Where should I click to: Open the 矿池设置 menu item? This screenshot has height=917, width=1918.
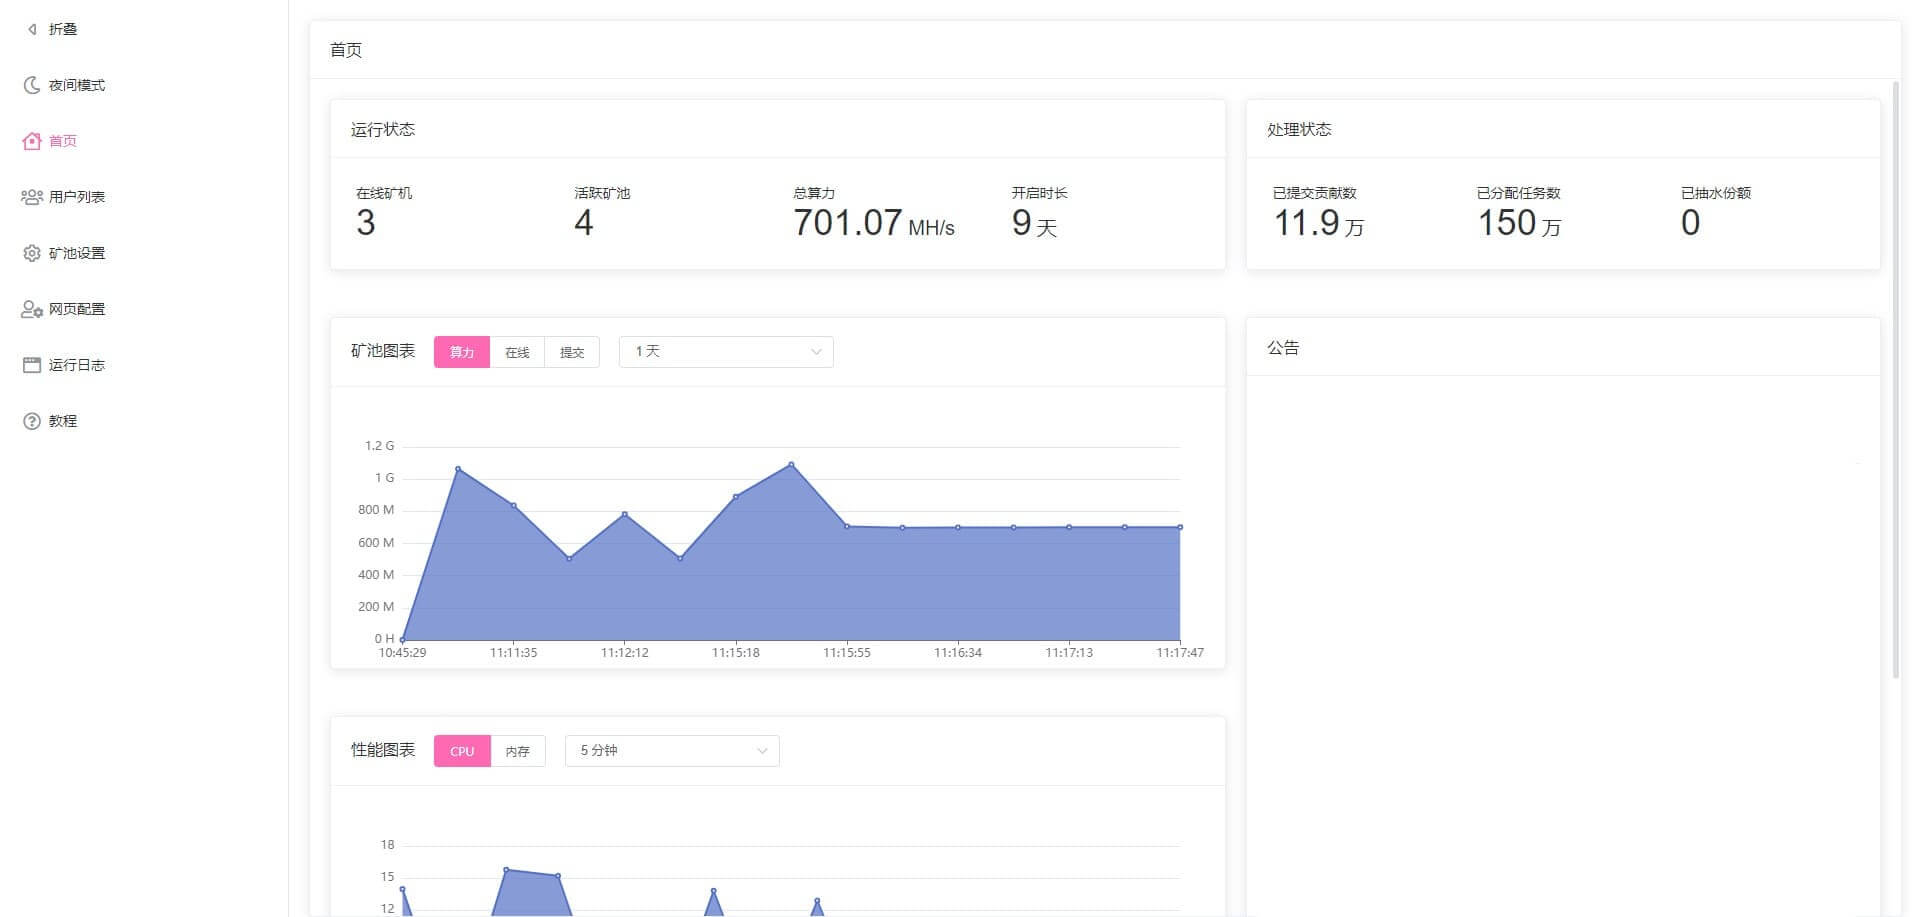point(77,253)
